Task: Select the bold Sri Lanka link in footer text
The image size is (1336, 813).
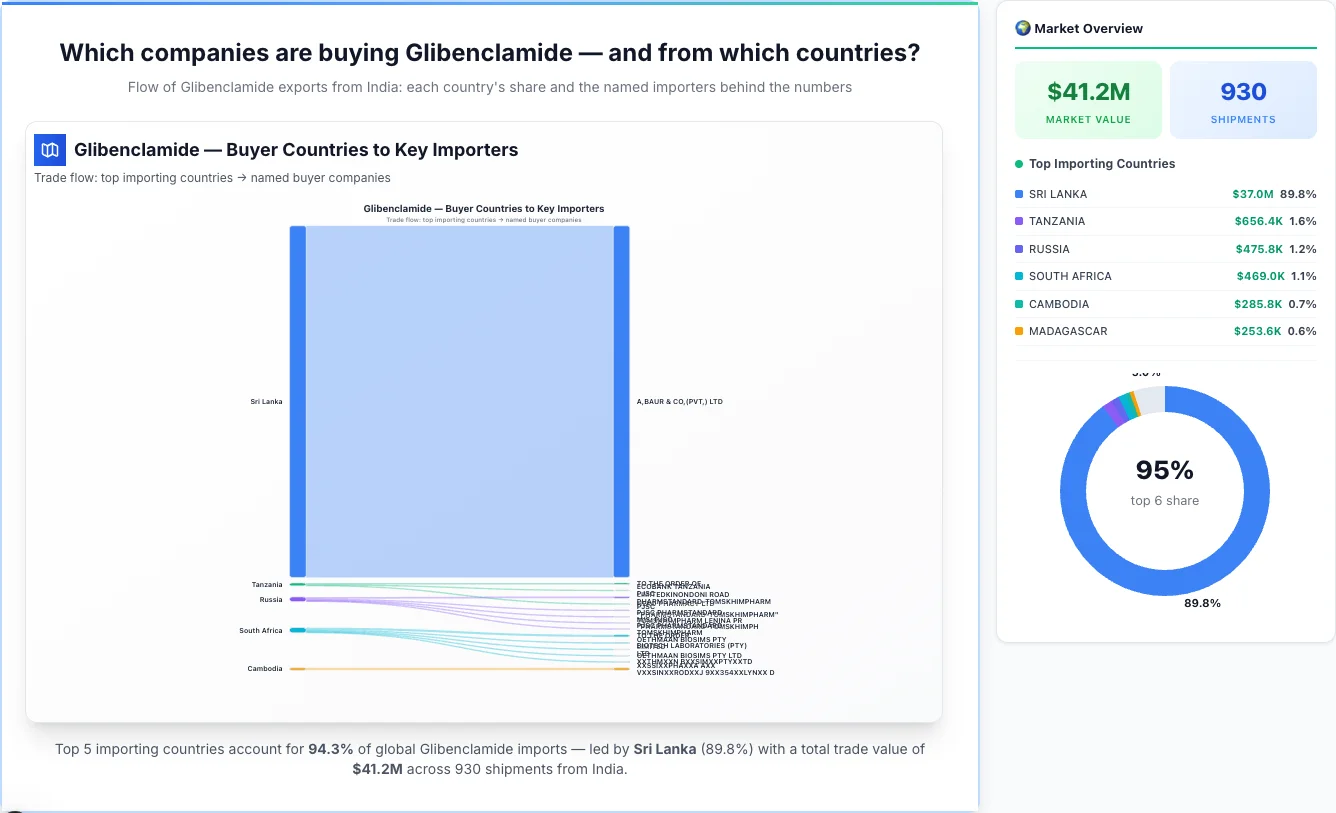Action: 664,748
